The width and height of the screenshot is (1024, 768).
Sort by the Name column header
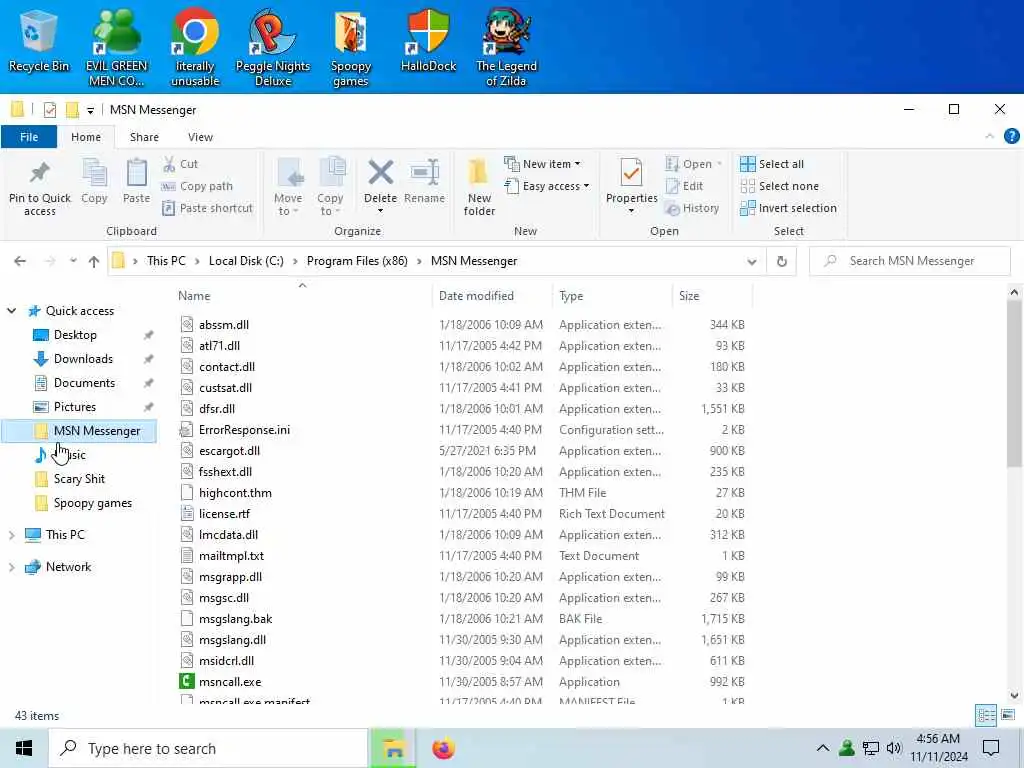point(302,296)
